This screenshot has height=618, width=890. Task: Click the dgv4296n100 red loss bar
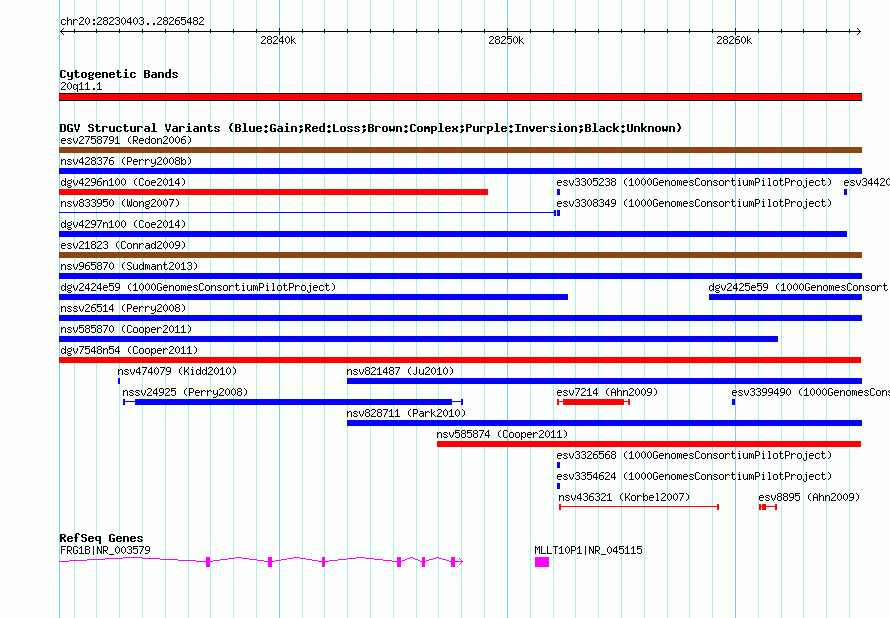tap(274, 192)
